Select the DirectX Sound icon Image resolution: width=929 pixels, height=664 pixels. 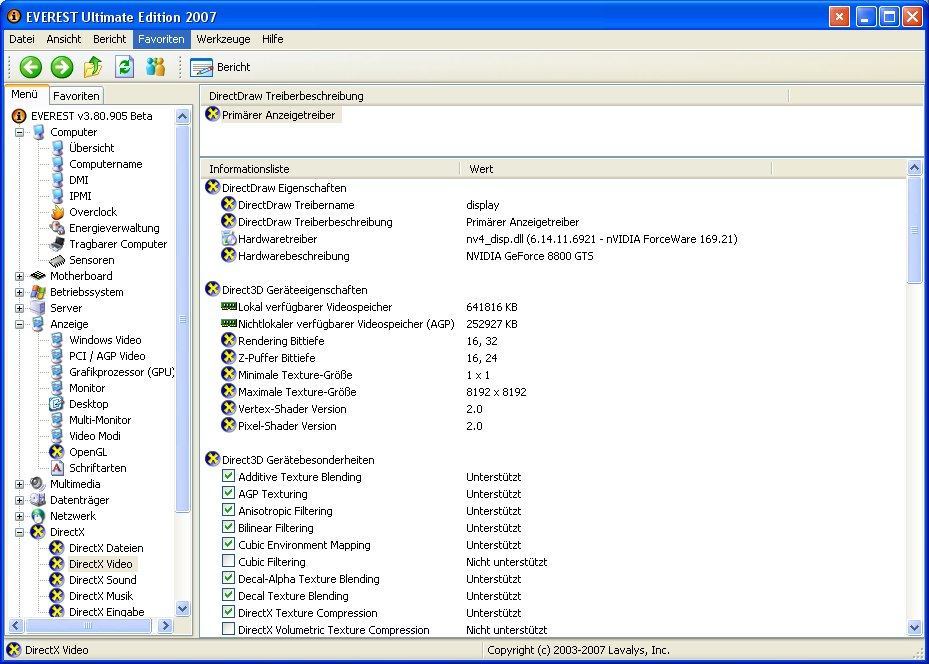tap(57, 580)
